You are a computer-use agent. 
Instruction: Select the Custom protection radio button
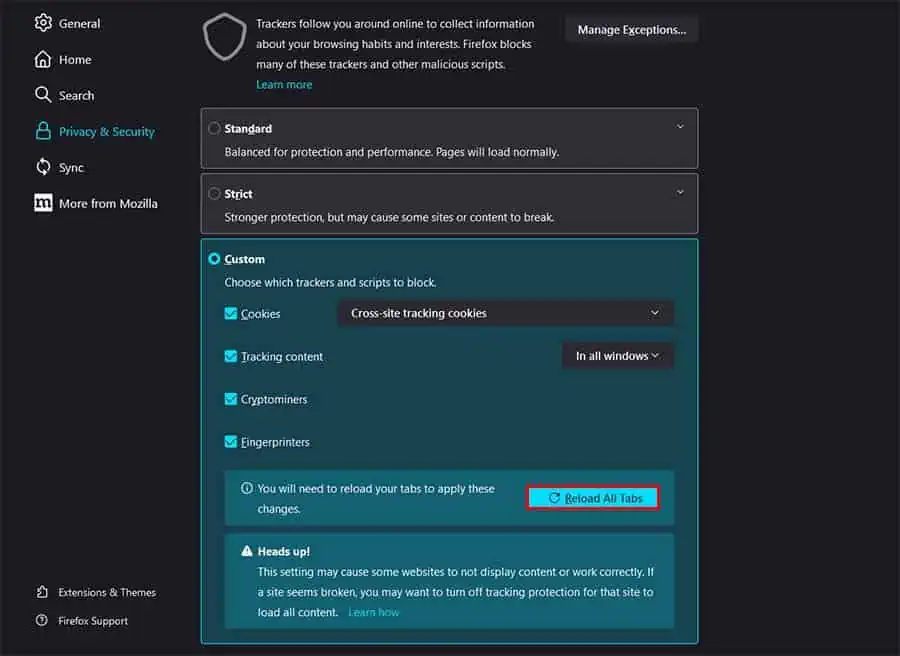[214, 259]
